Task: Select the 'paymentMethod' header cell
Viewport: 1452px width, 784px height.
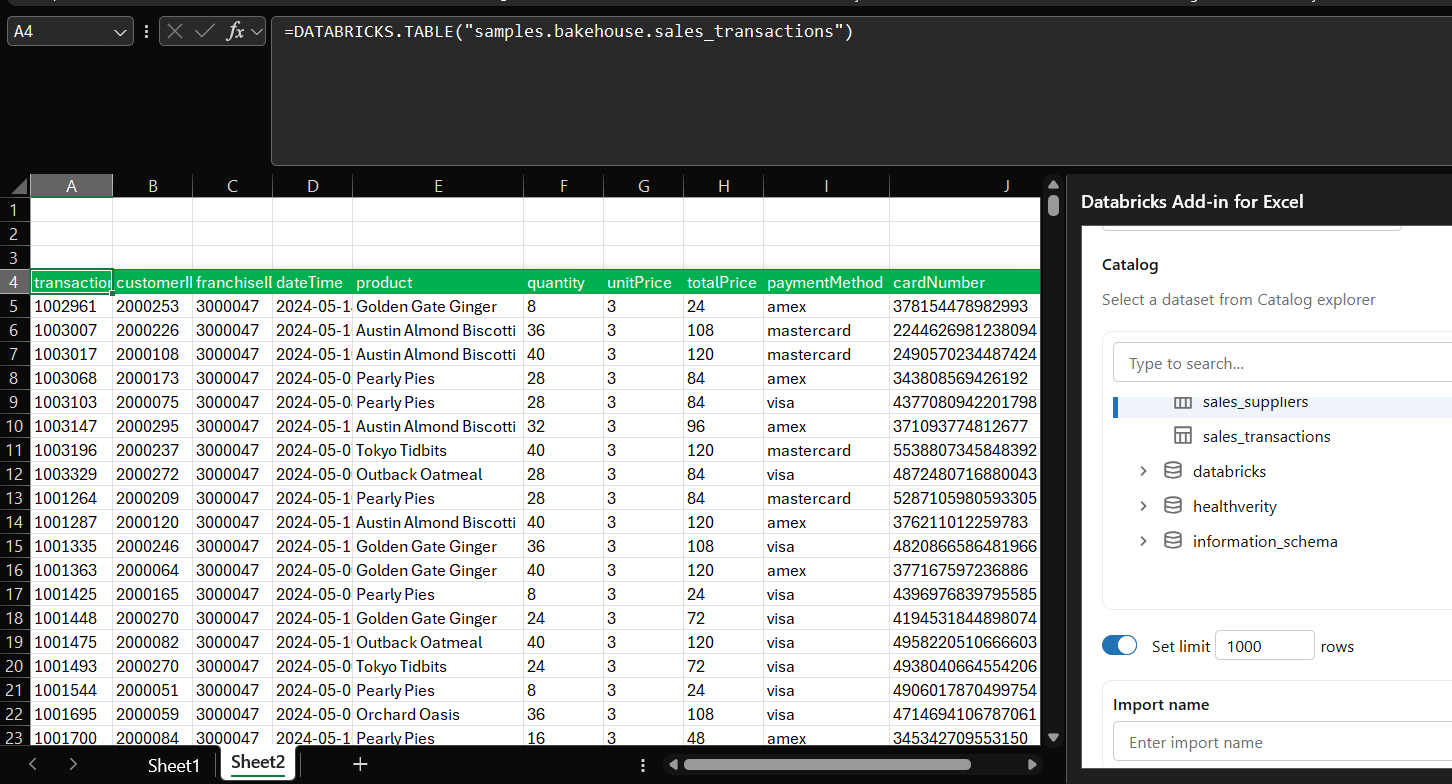Action: pyautogui.click(x=826, y=282)
